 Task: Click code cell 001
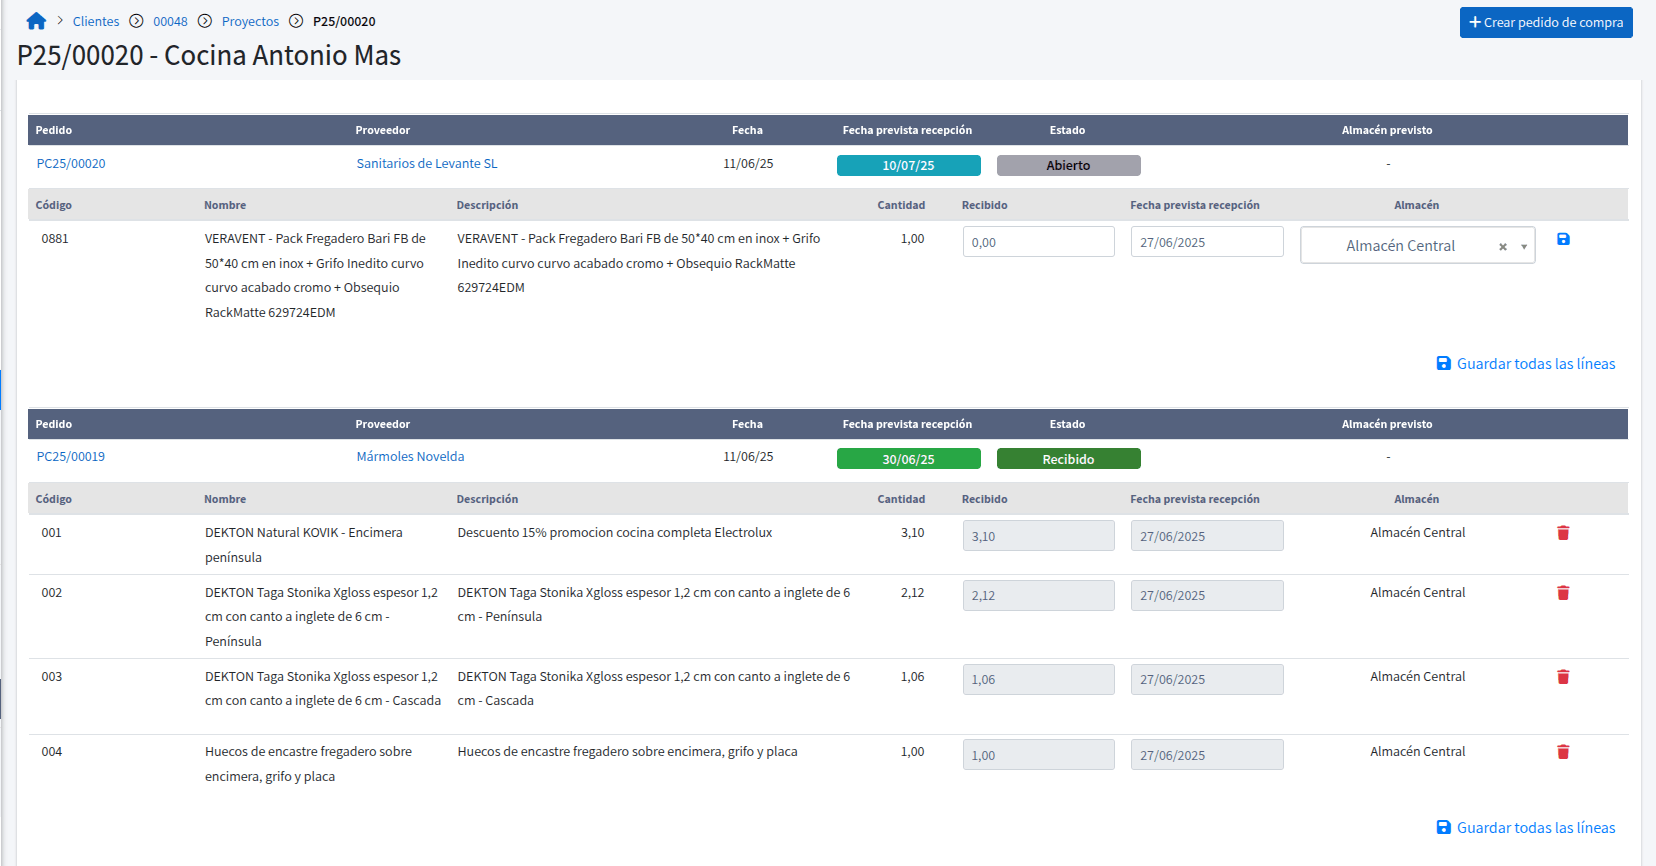click(51, 533)
